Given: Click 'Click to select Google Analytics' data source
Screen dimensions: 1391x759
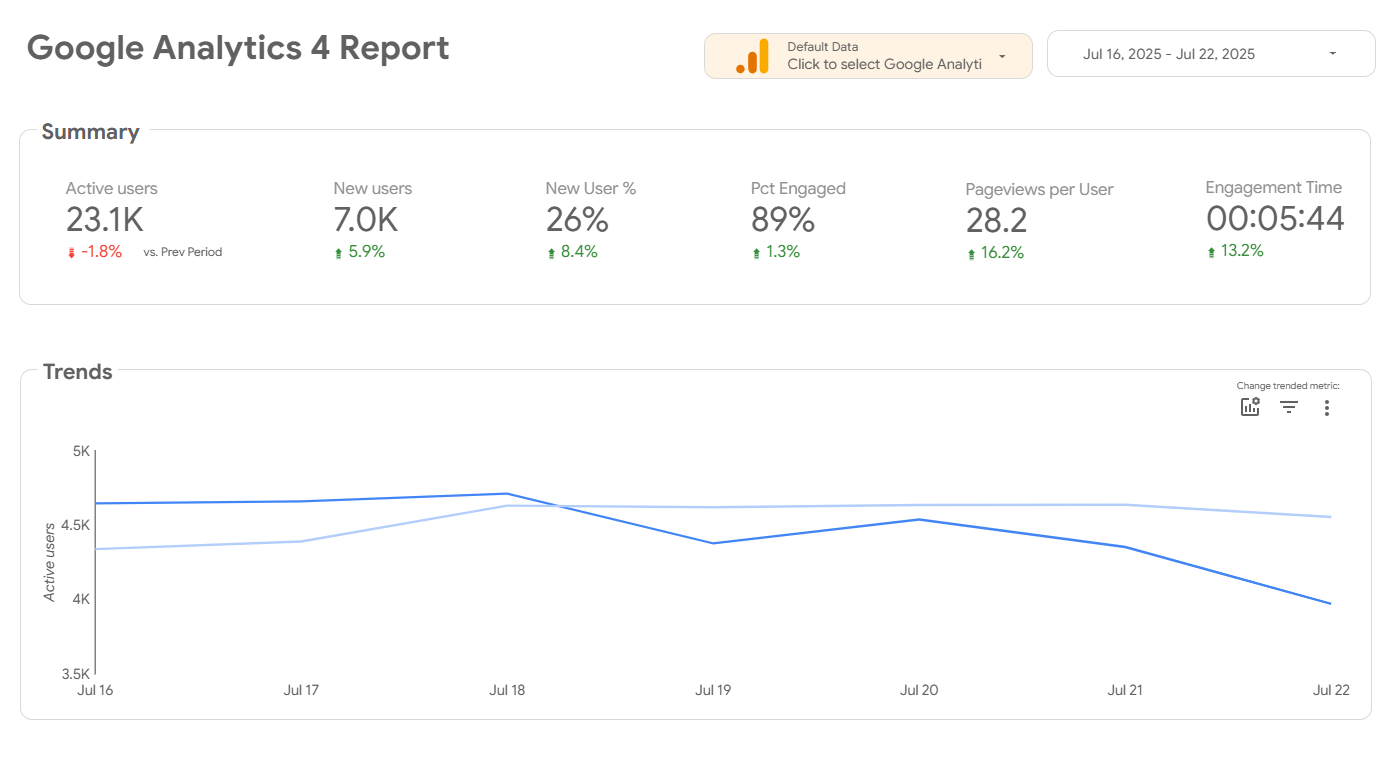Looking at the screenshot, I should [x=884, y=64].
